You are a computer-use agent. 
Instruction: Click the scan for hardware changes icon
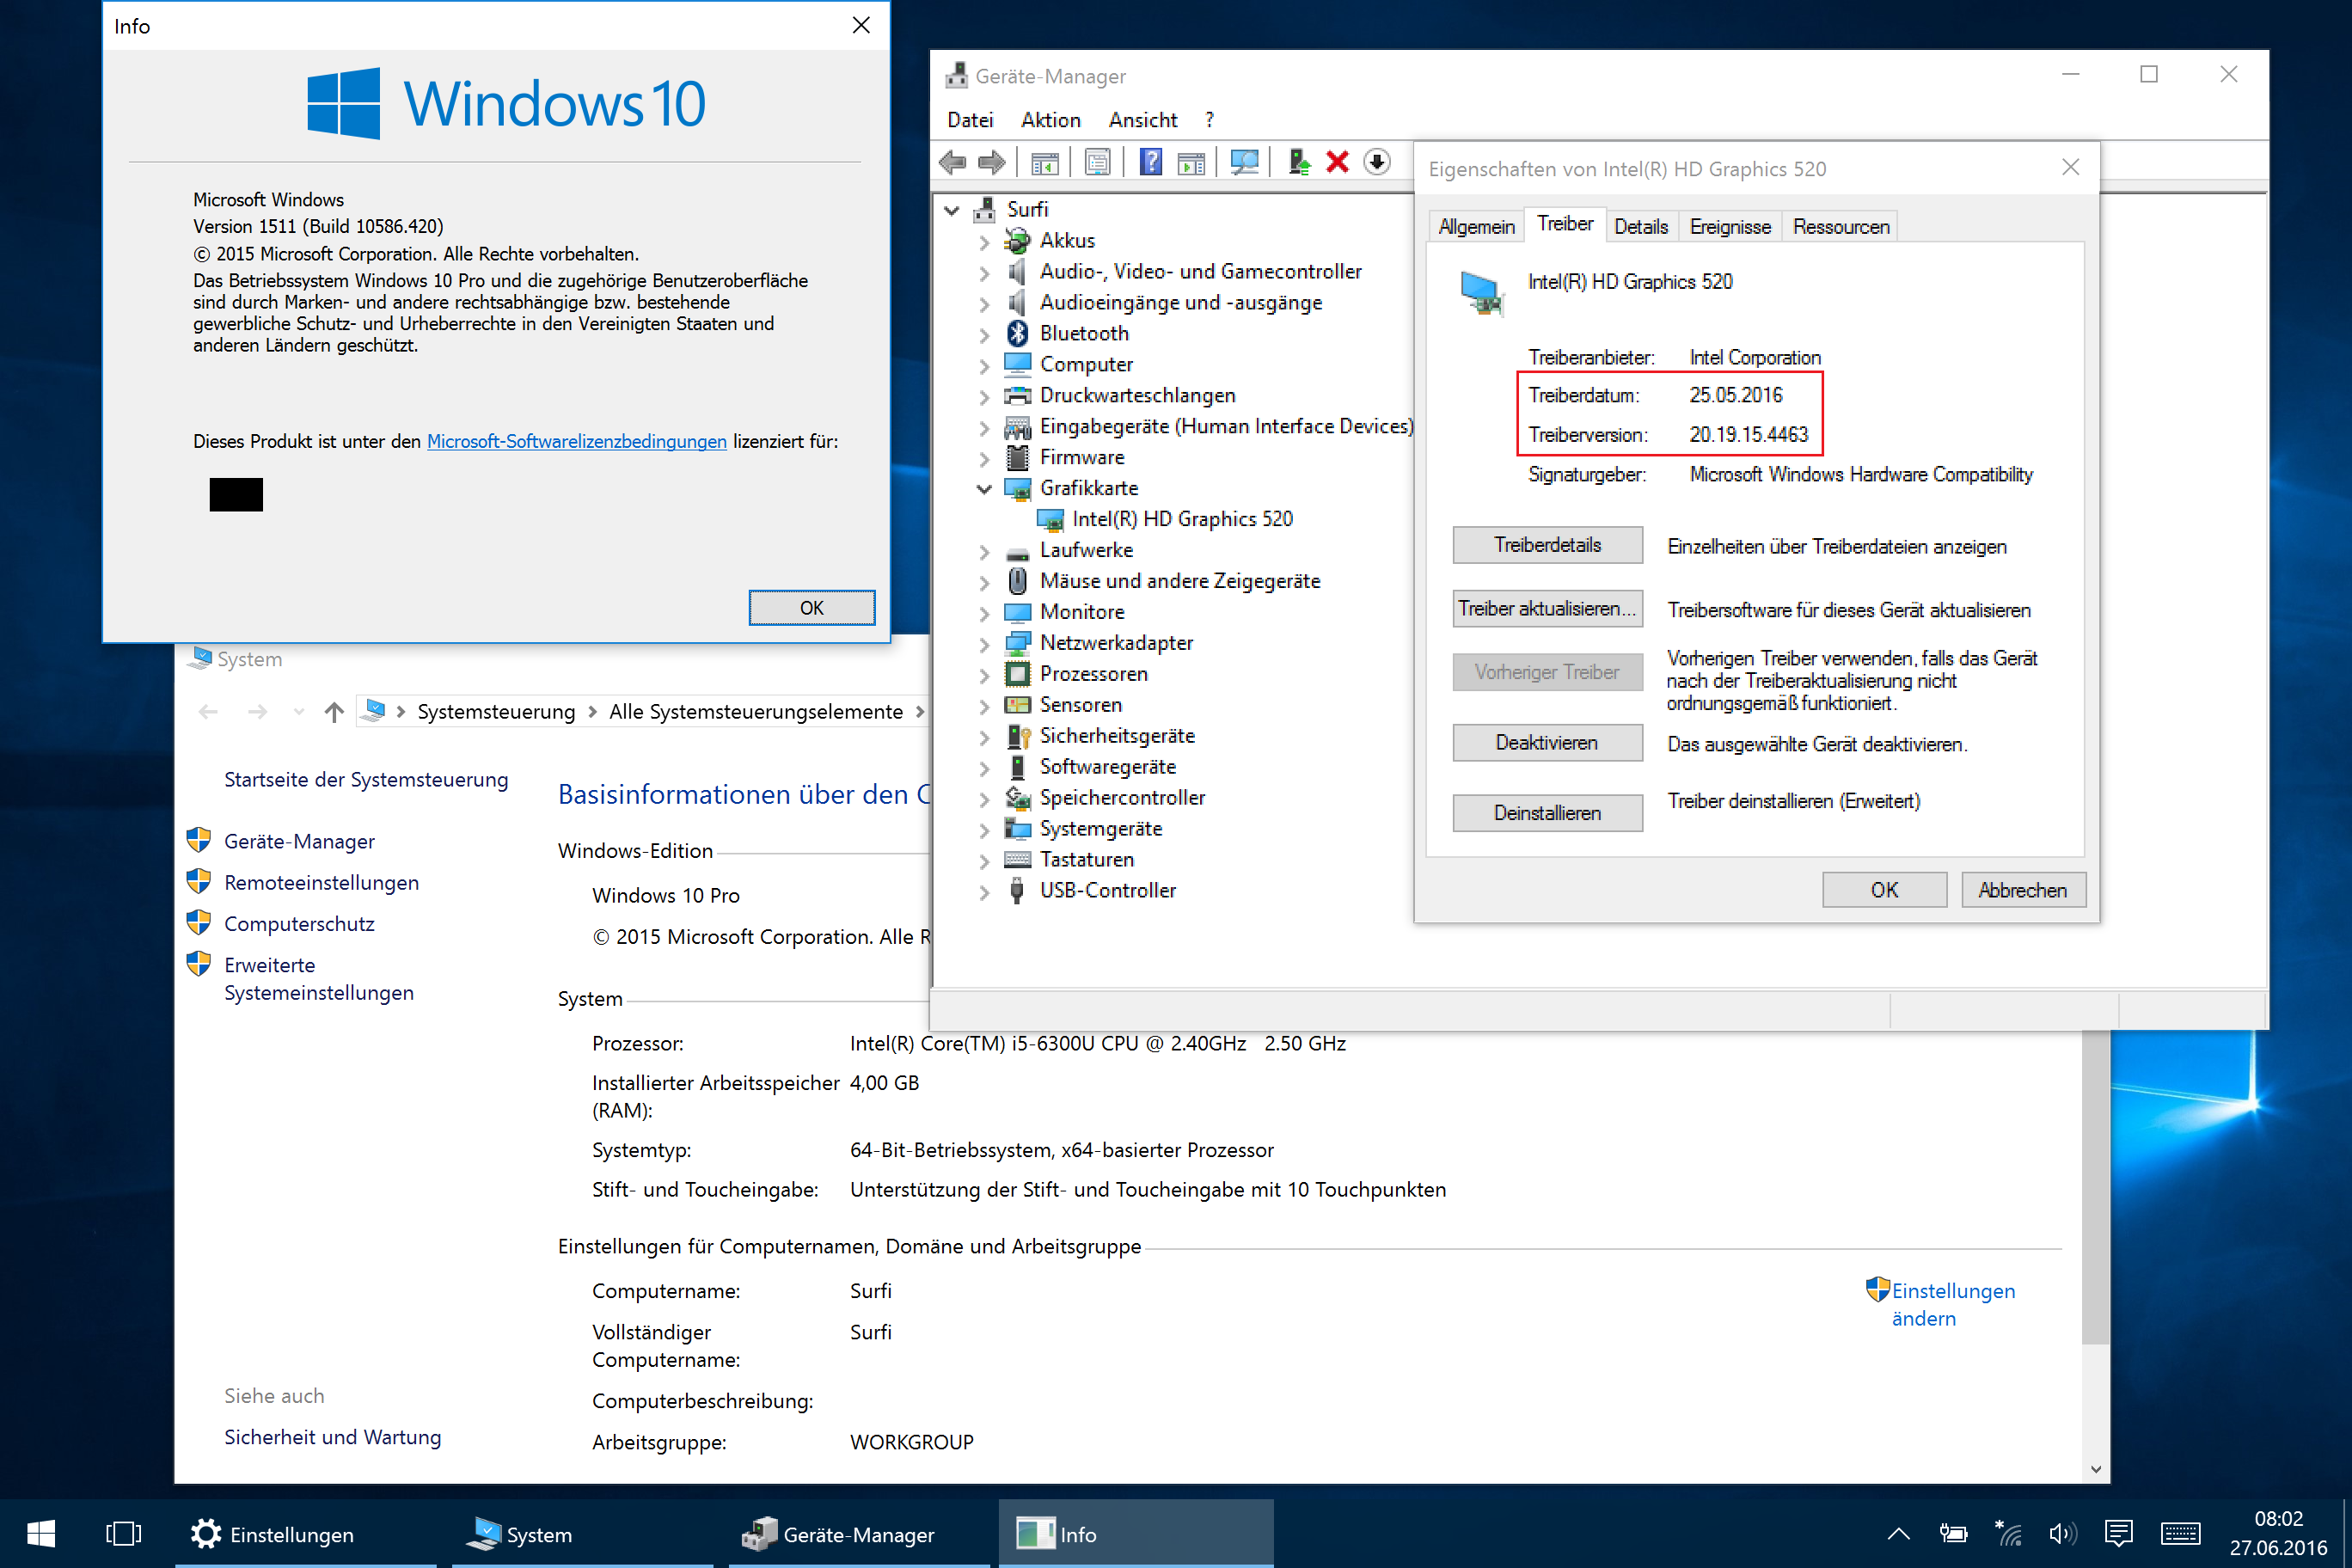1244,162
